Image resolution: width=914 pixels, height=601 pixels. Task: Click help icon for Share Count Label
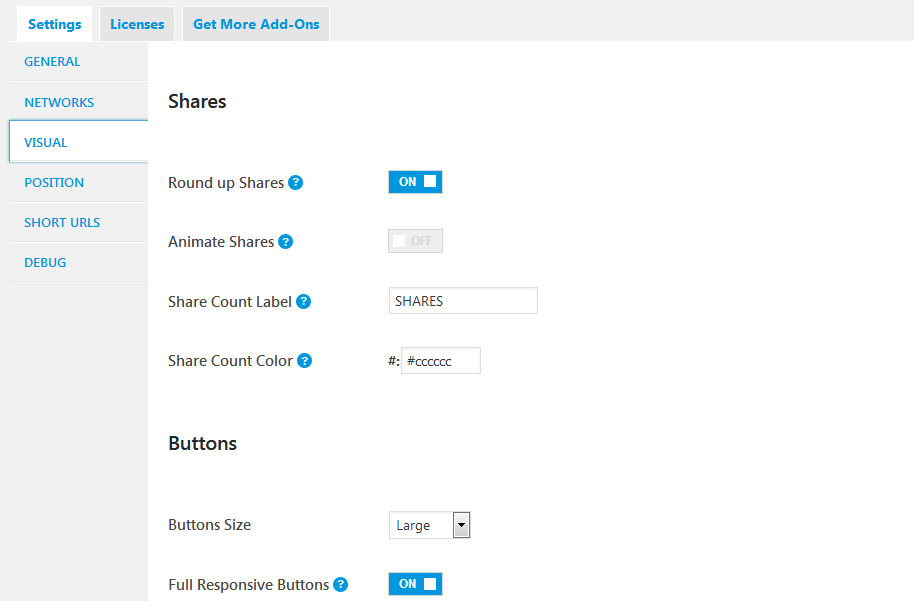[x=304, y=301]
